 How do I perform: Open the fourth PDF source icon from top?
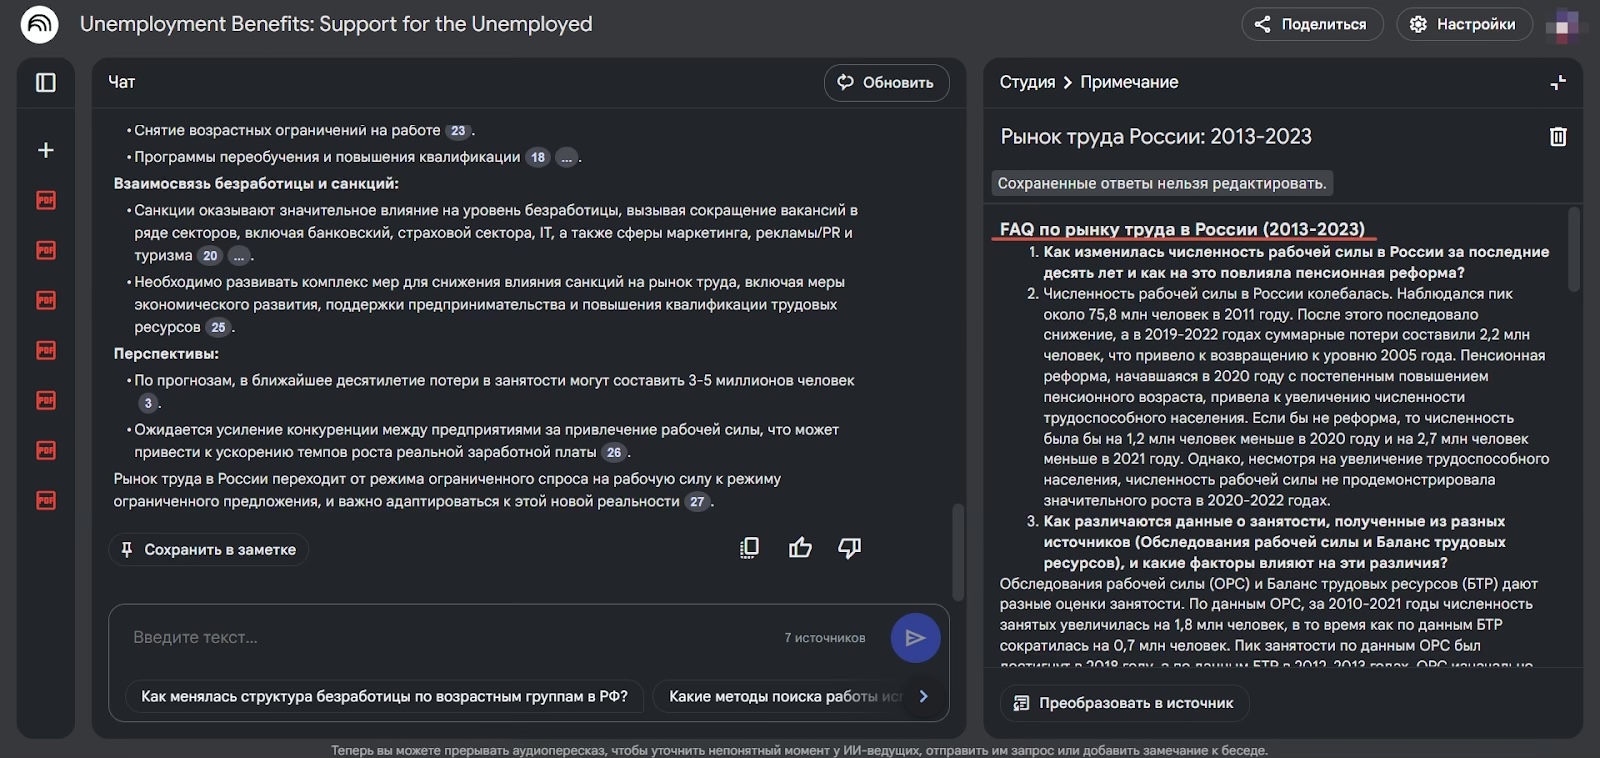(x=46, y=350)
